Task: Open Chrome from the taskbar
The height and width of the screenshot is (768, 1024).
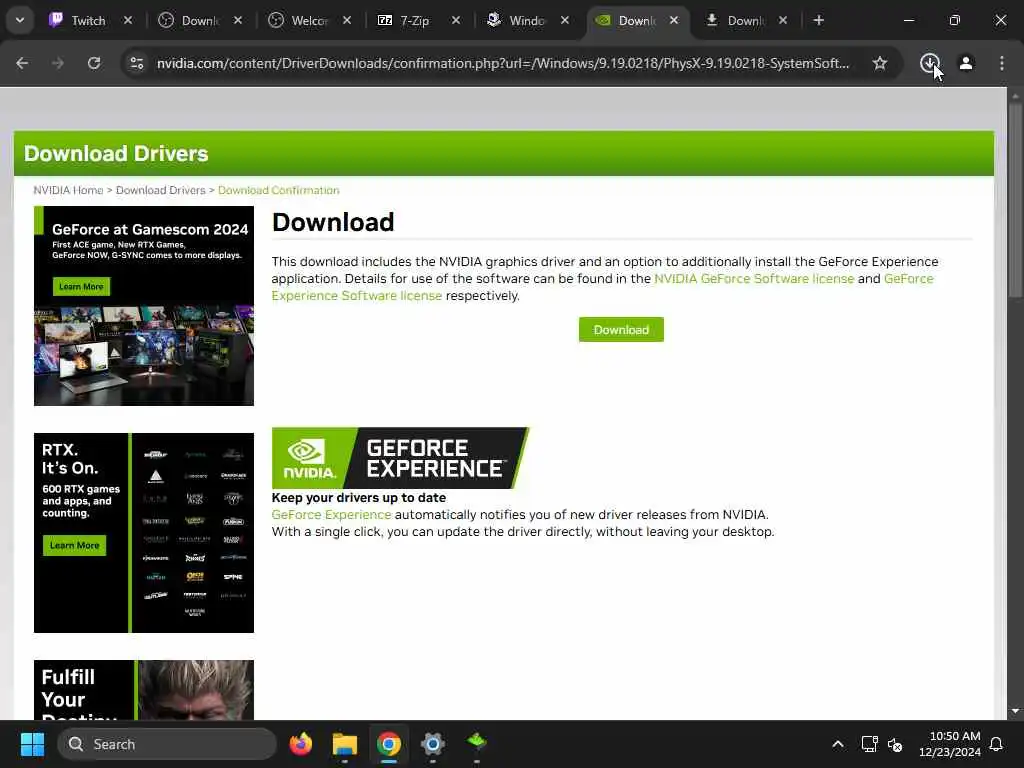Action: [x=389, y=744]
